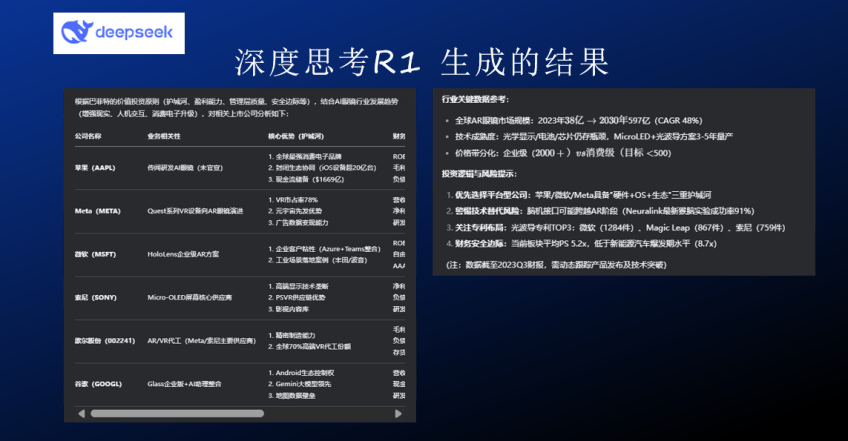Click the '谷歌（GOOGL）' company cell
The image size is (848, 441).
point(98,384)
